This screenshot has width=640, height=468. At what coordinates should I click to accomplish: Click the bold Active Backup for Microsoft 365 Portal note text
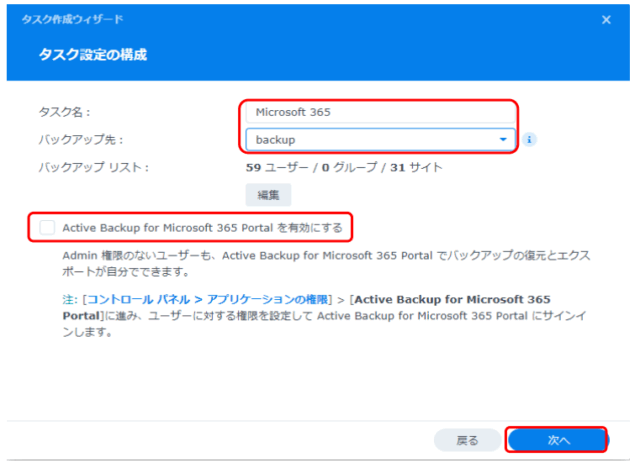(461, 300)
